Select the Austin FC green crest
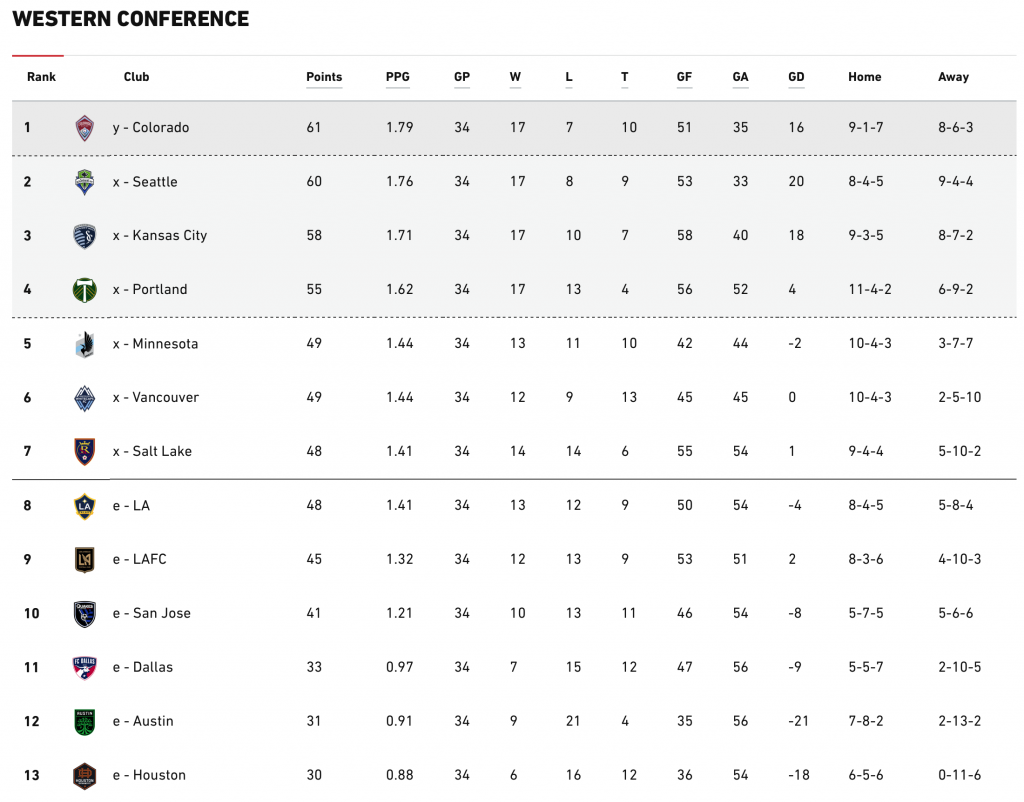1024x802 pixels. point(84,722)
